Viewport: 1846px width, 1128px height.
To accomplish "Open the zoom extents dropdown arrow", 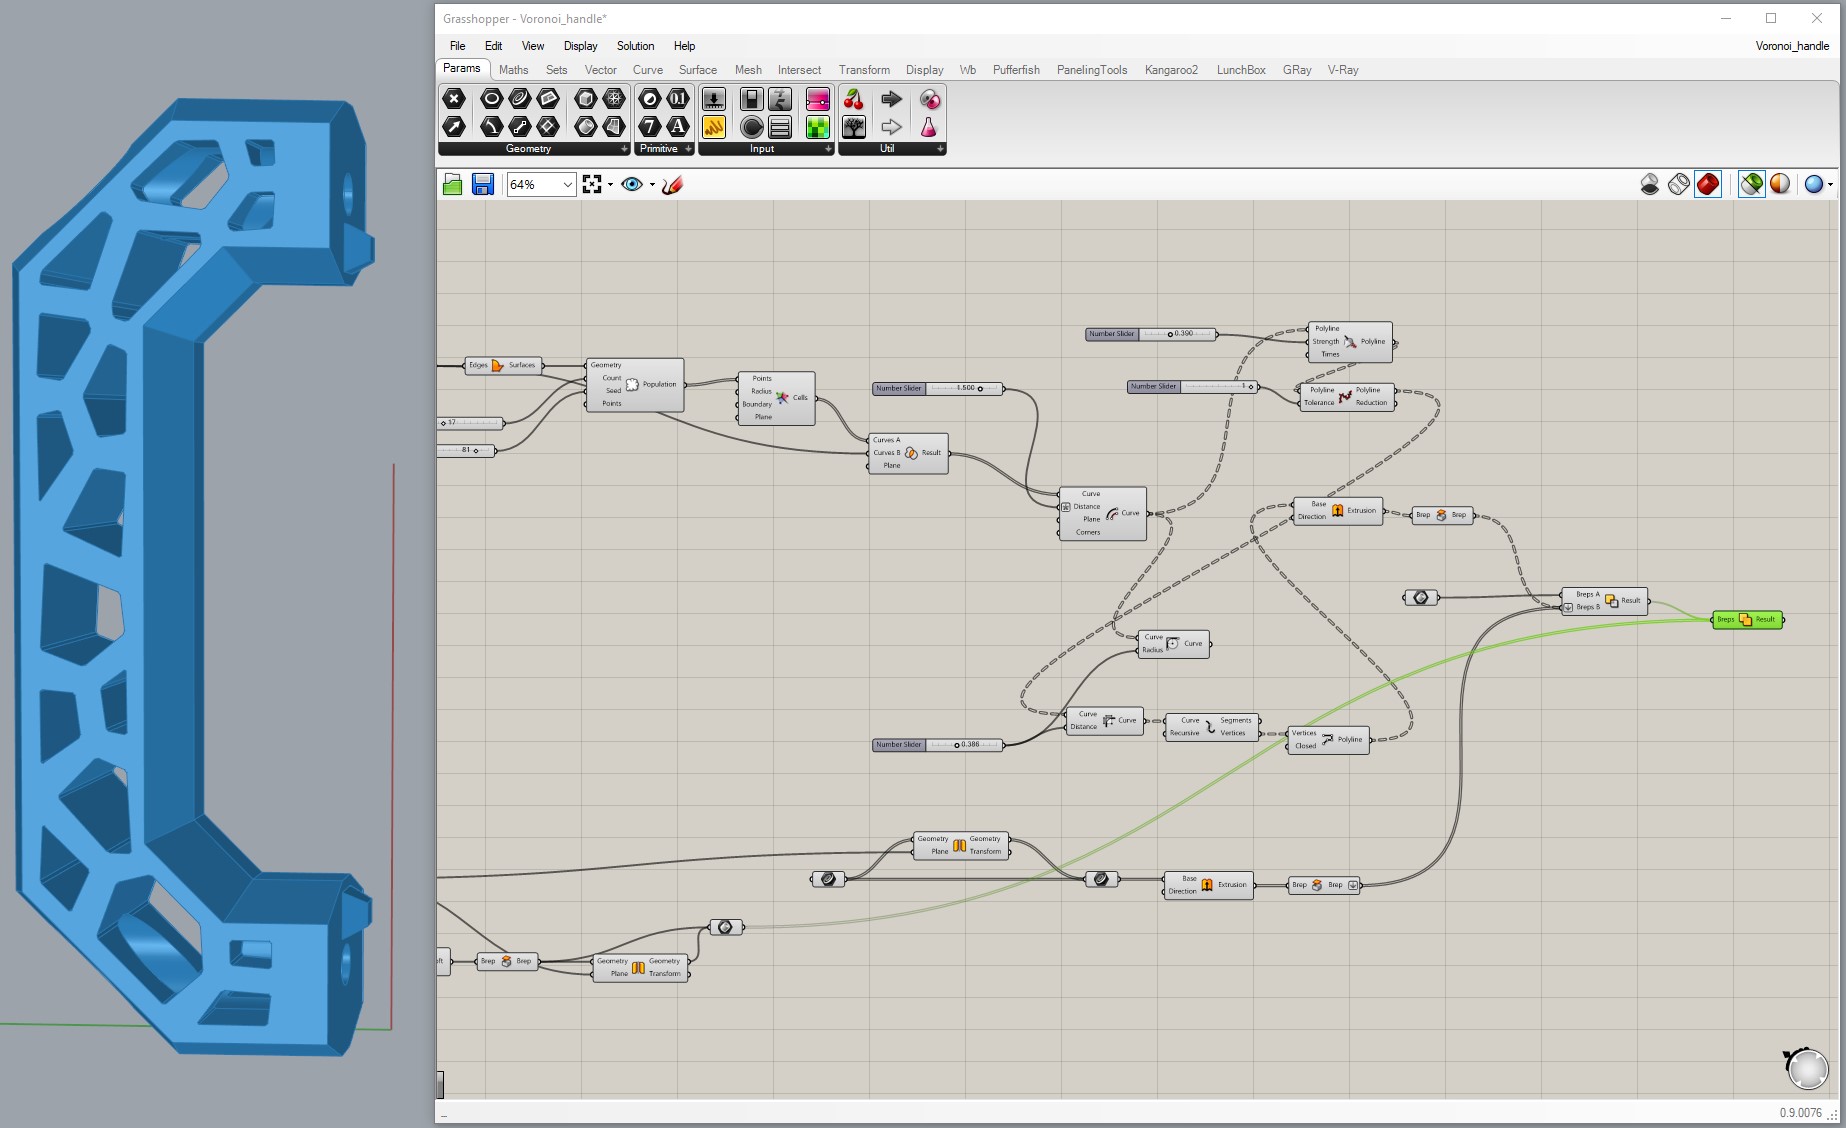I will click(x=610, y=185).
